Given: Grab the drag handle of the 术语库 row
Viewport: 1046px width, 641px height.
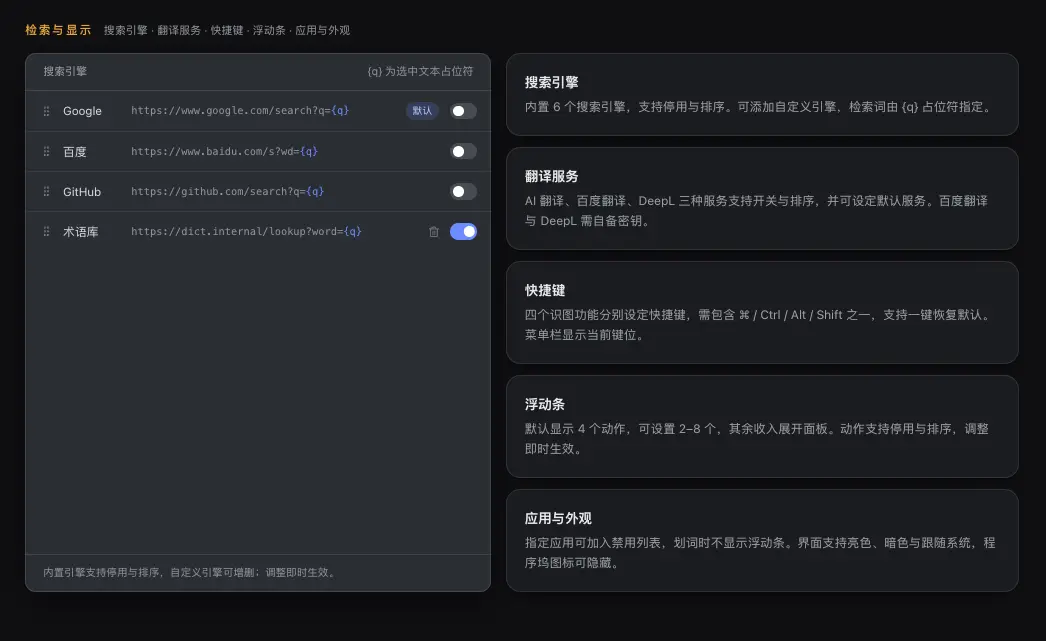Looking at the screenshot, I should tap(46, 231).
